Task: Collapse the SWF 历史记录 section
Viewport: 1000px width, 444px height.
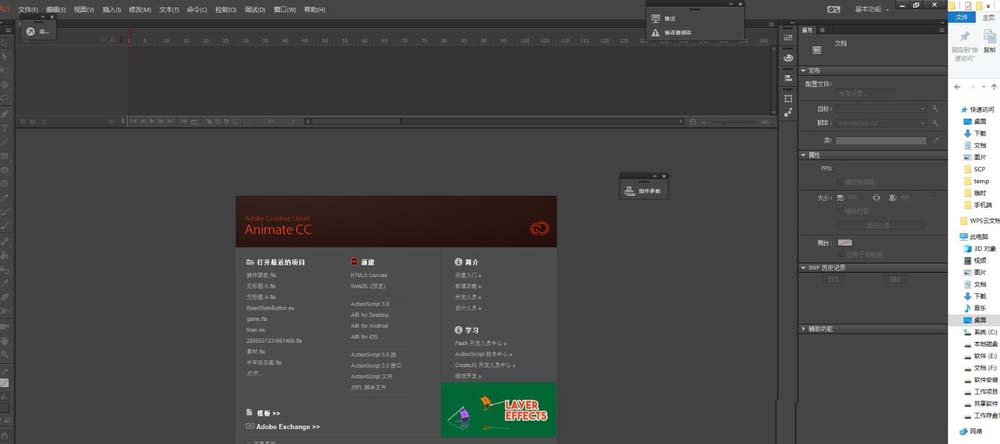Action: pos(804,268)
